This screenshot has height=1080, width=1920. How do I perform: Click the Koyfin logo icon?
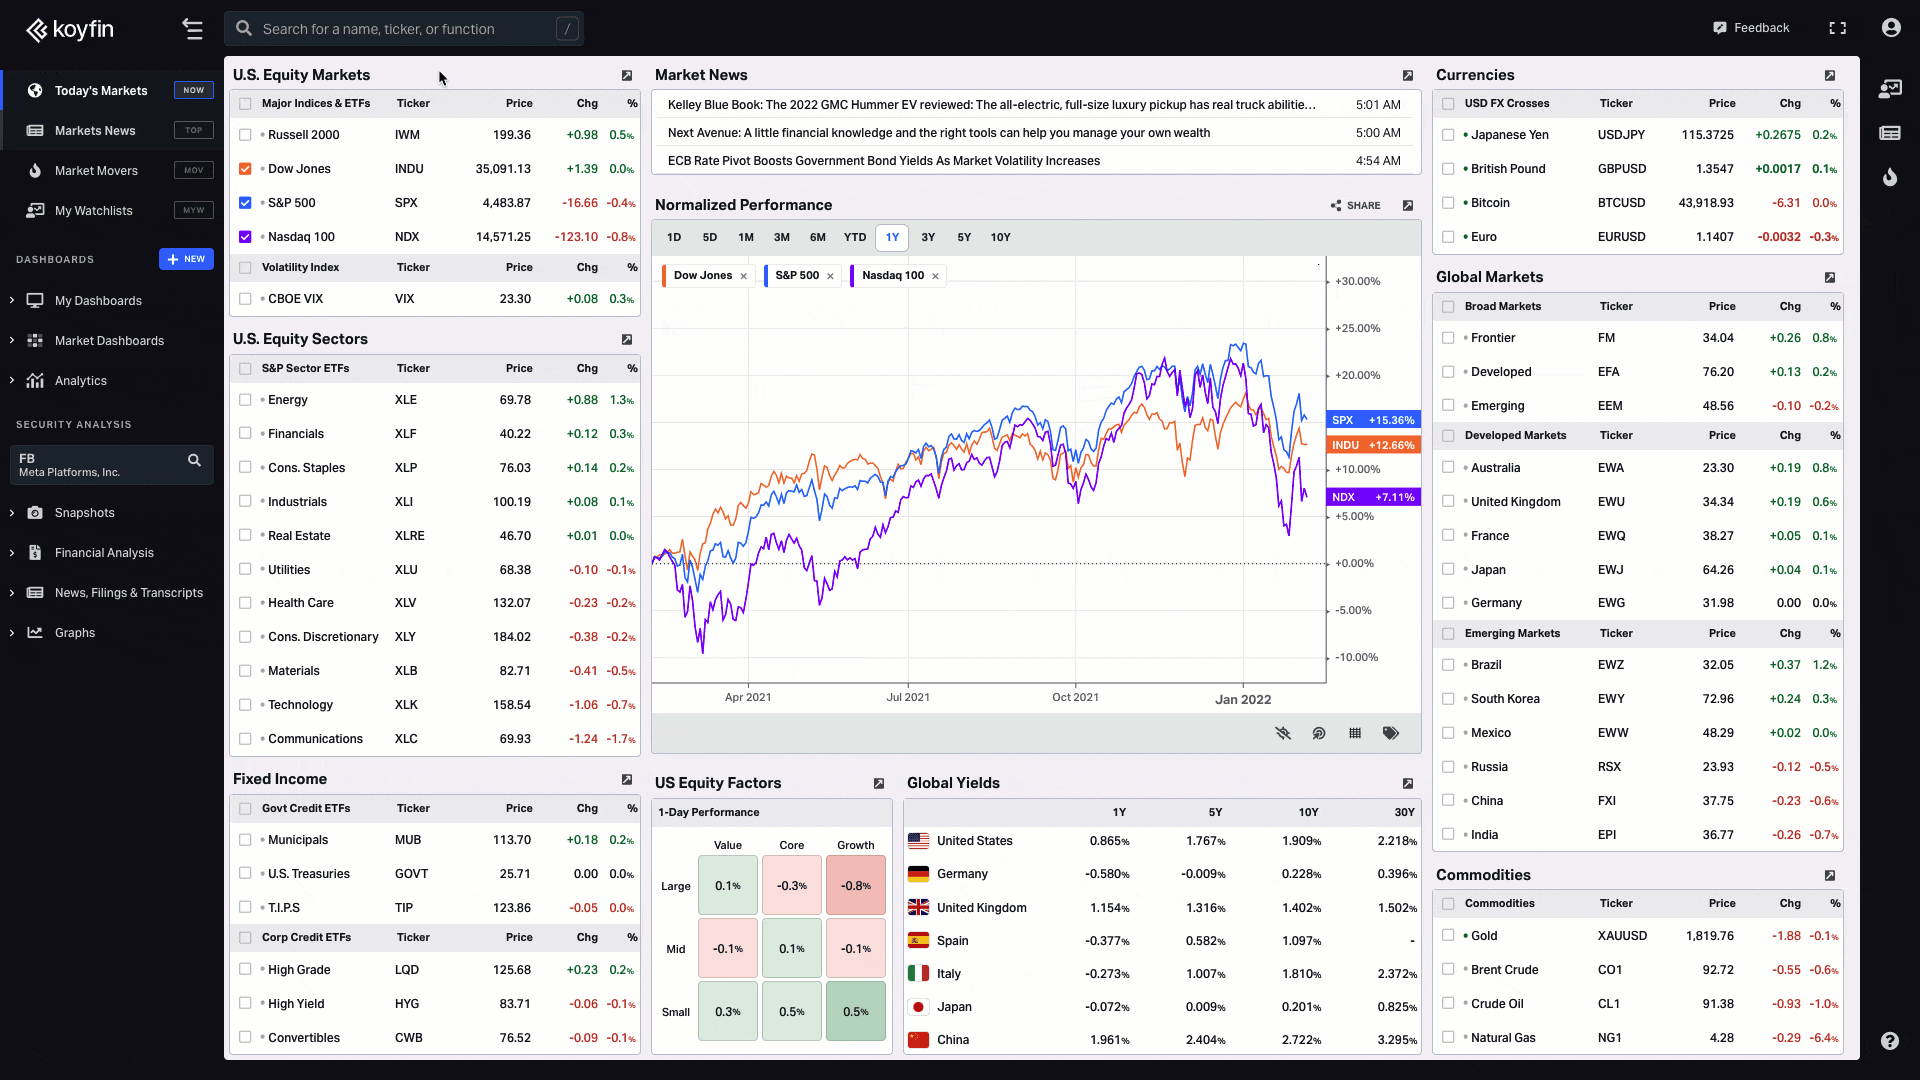click(x=38, y=28)
